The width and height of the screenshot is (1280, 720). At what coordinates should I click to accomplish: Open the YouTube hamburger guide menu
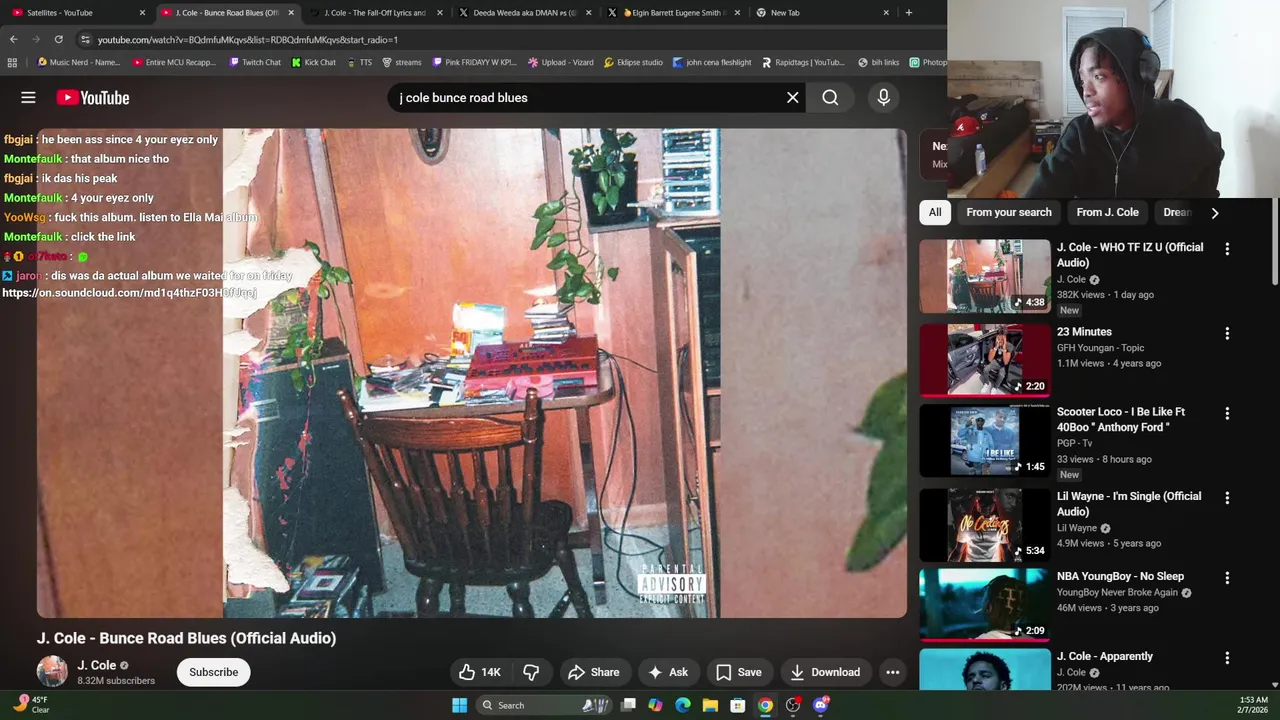coord(28,97)
